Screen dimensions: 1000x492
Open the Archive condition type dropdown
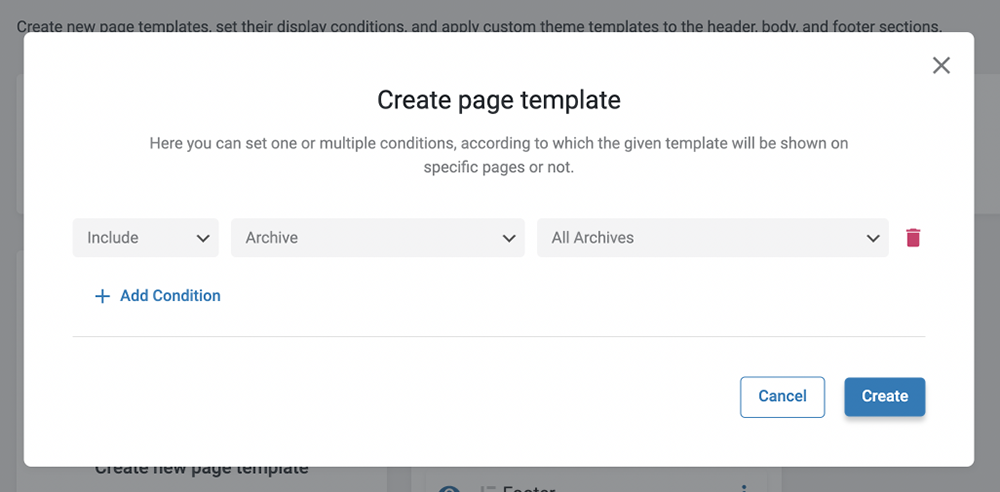pos(378,238)
